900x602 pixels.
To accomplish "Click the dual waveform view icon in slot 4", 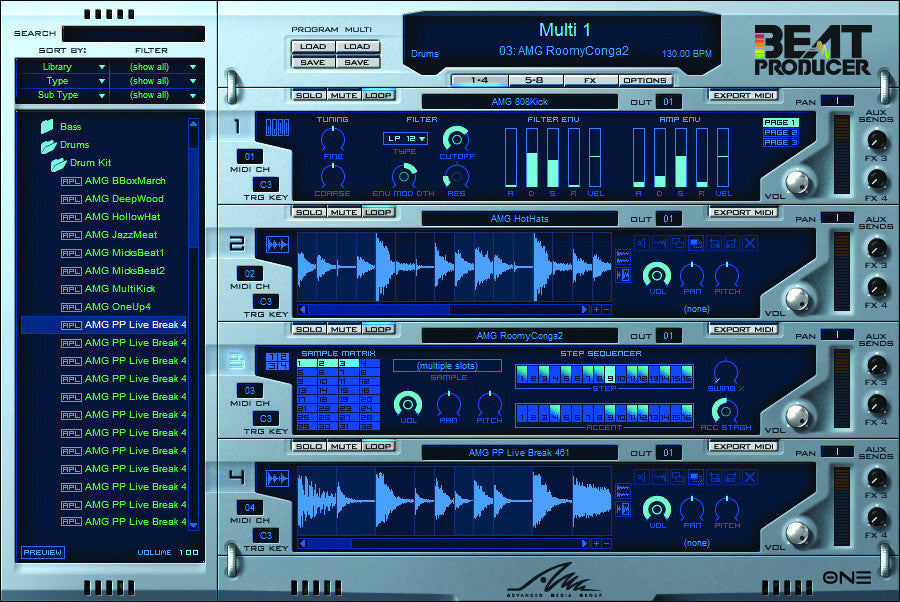I will tap(623, 490).
